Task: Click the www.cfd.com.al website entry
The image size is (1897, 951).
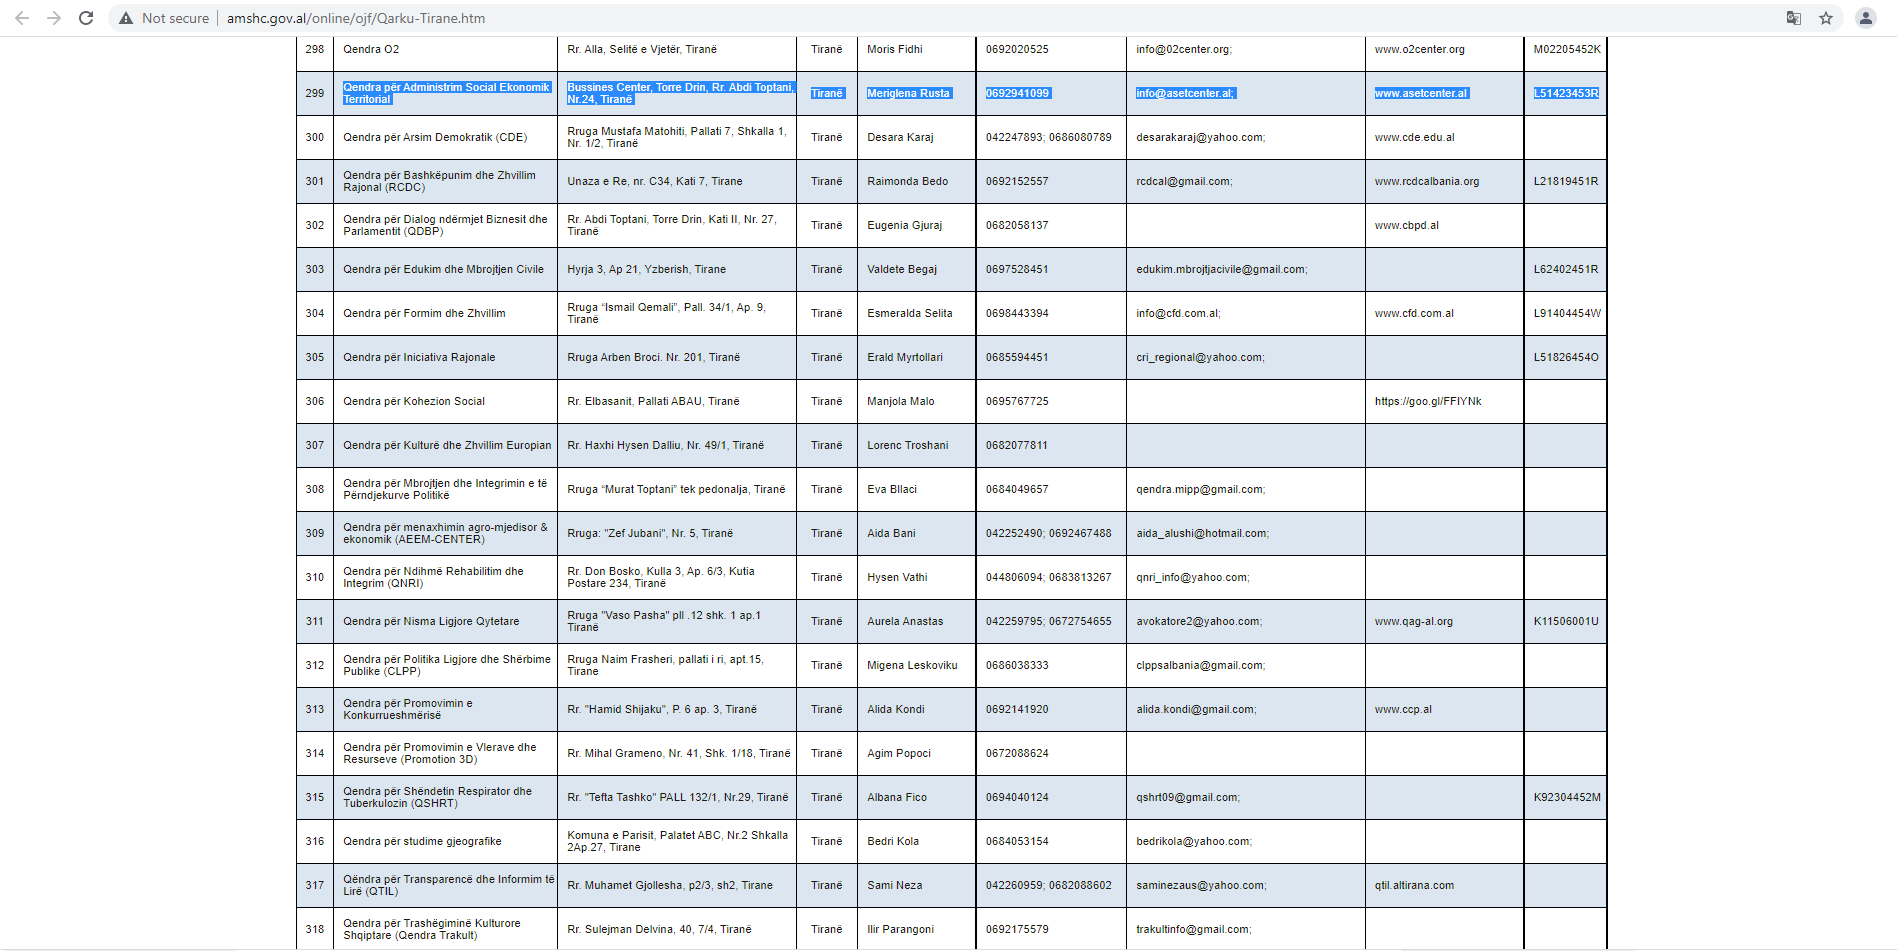Action: click(1414, 314)
